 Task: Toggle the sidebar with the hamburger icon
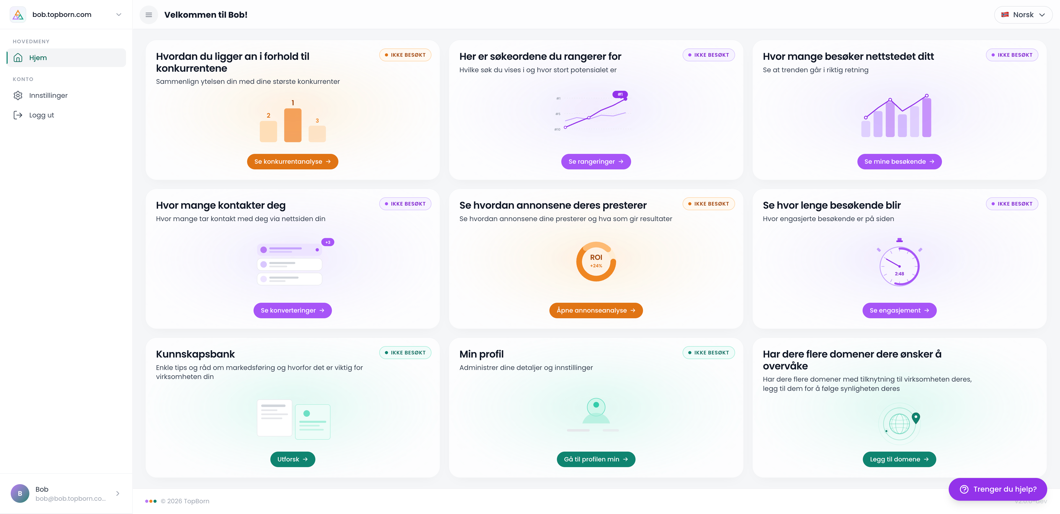coord(149,15)
